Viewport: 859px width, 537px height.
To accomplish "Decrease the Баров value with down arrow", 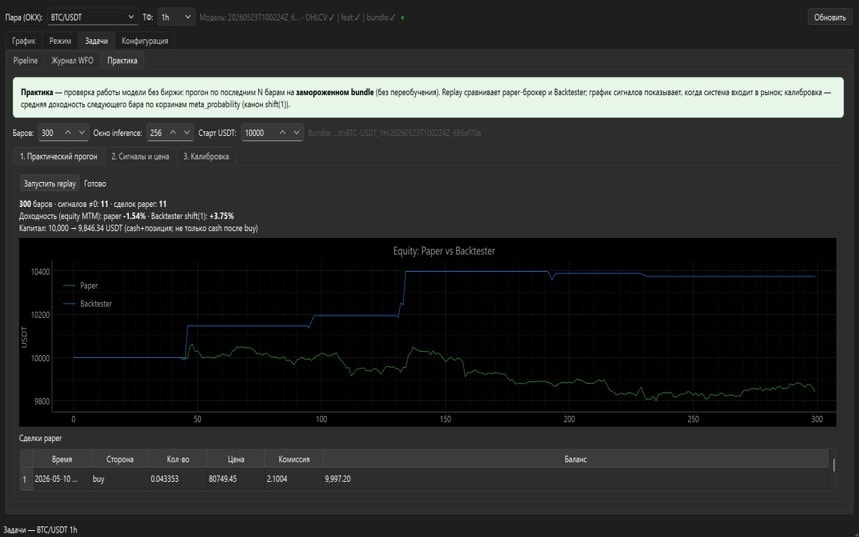I will [x=82, y=133].
